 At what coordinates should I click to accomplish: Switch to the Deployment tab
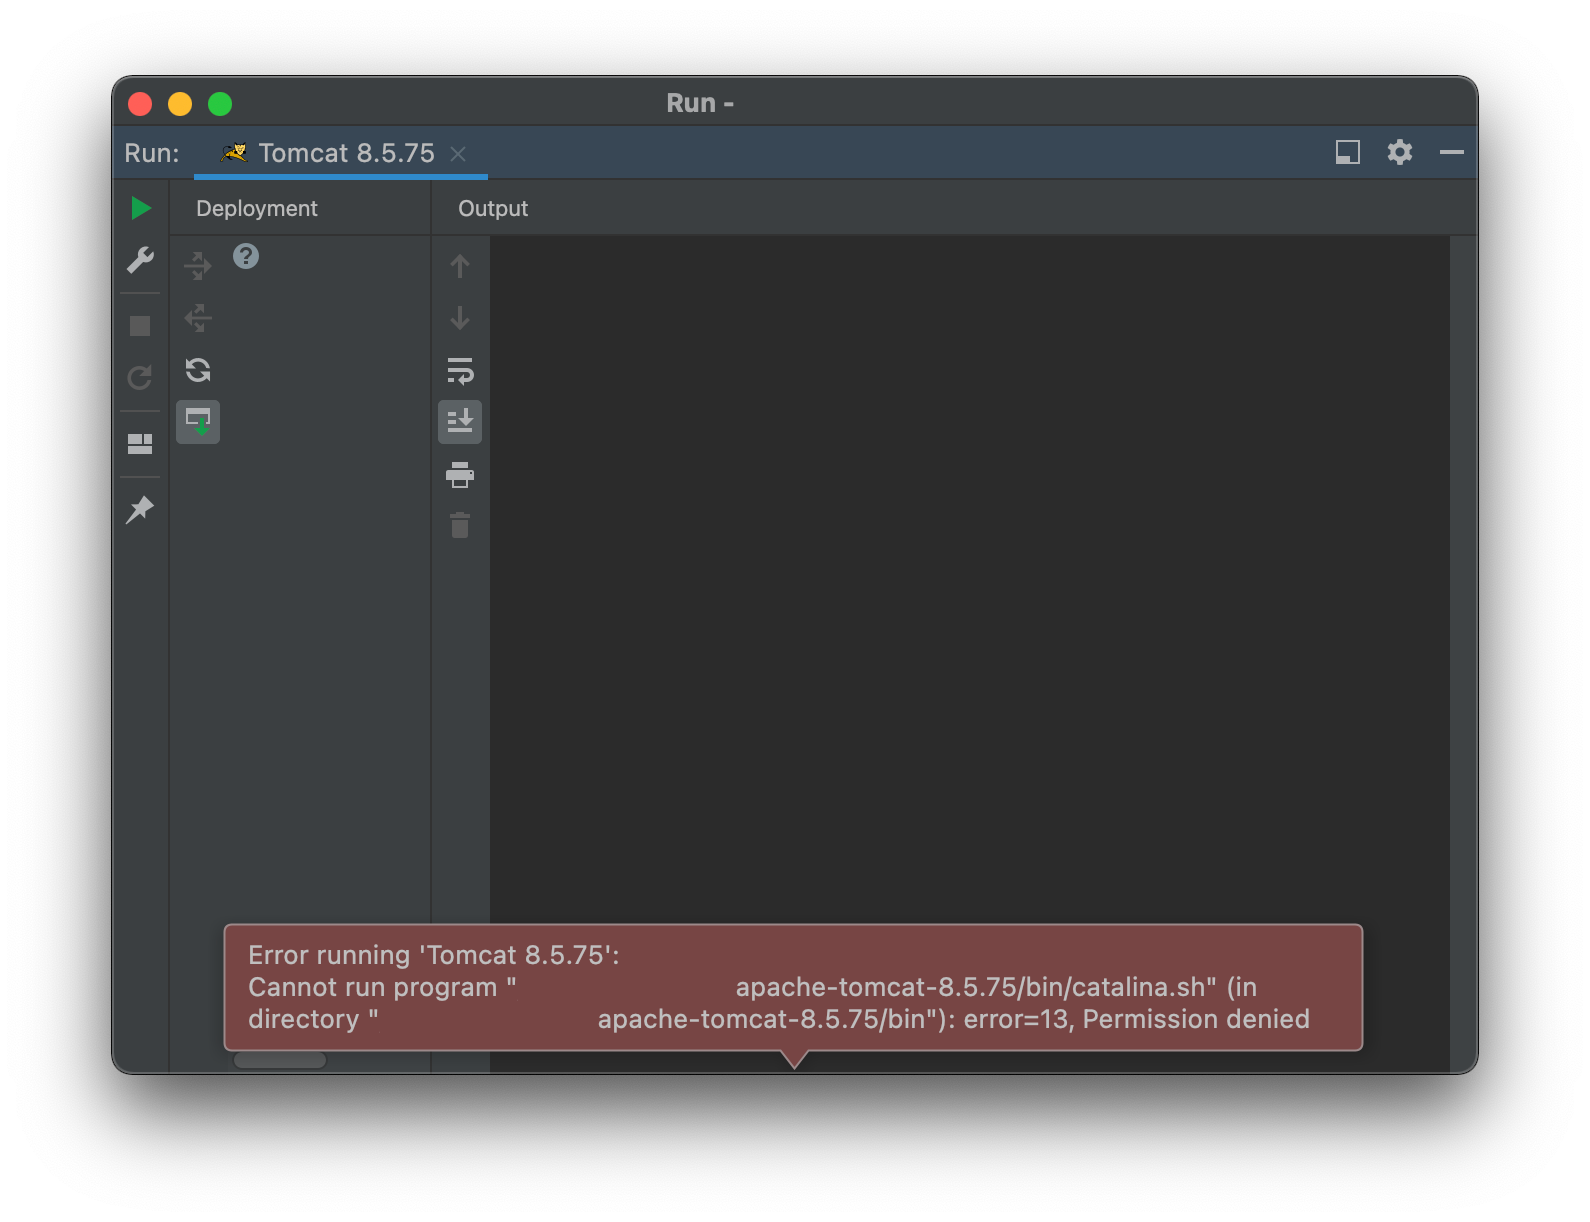click(x=257, y=208)
